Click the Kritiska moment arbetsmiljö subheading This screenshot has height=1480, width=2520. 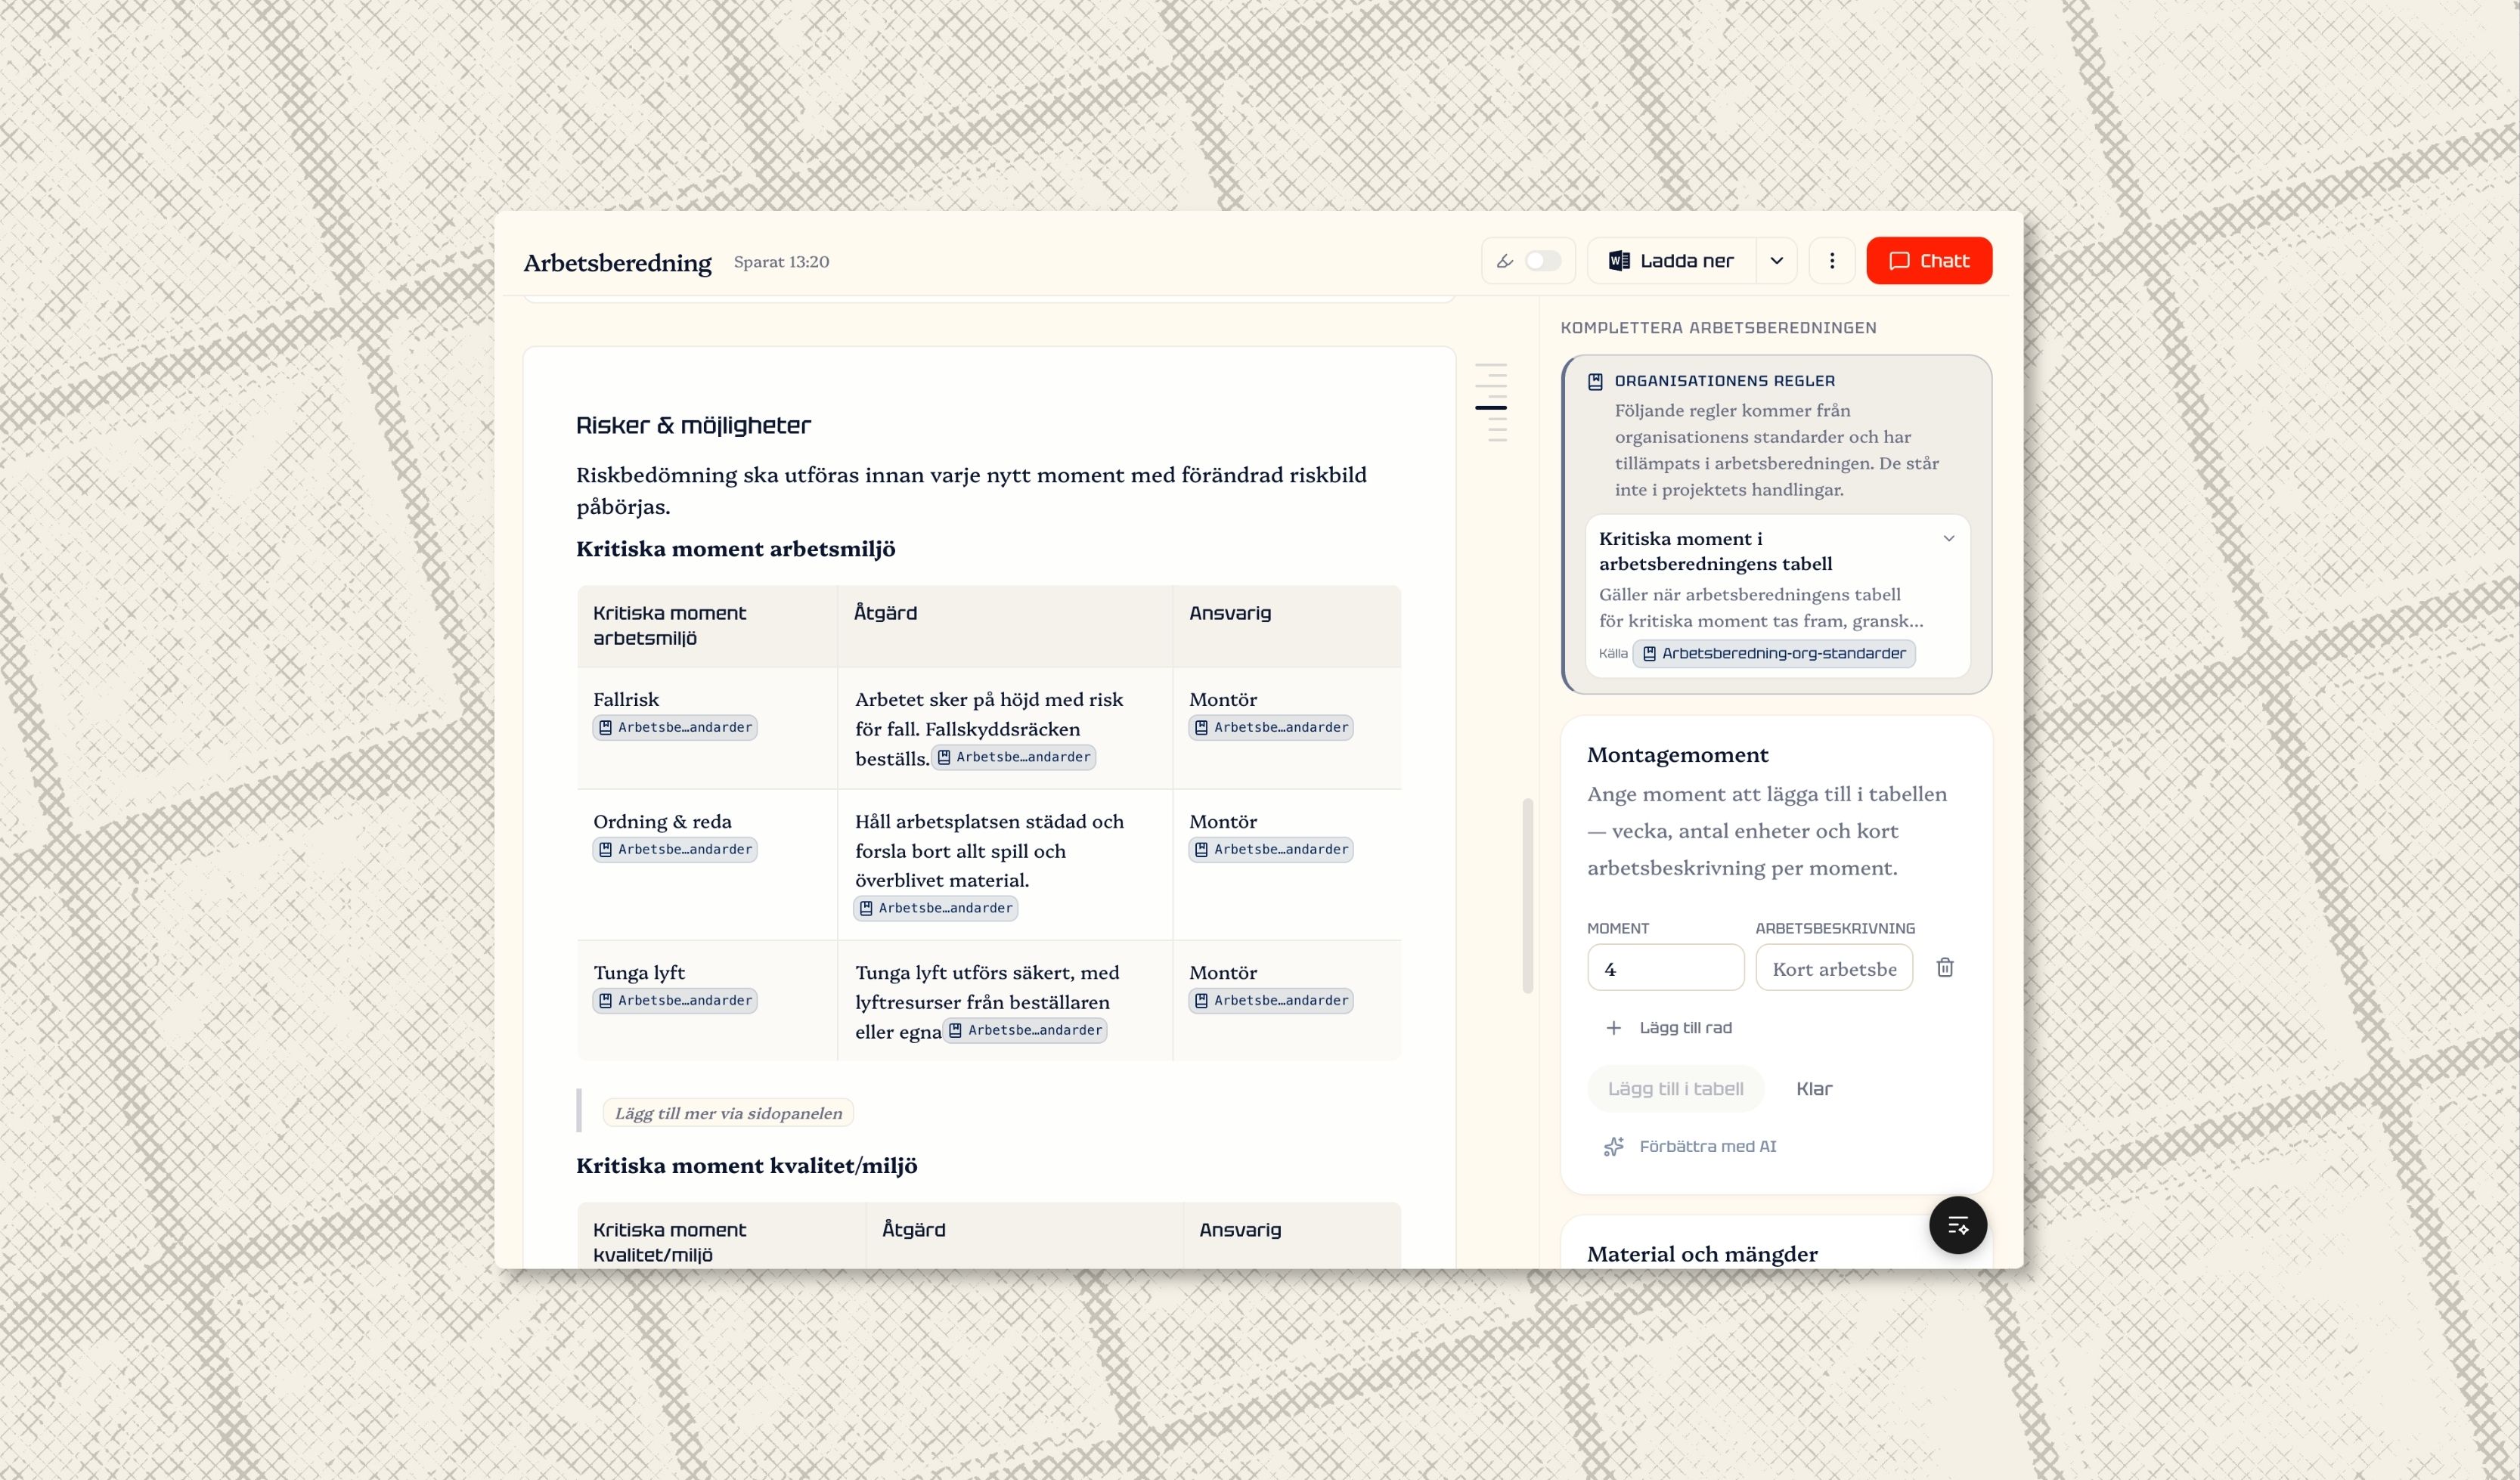click(735, 549)
